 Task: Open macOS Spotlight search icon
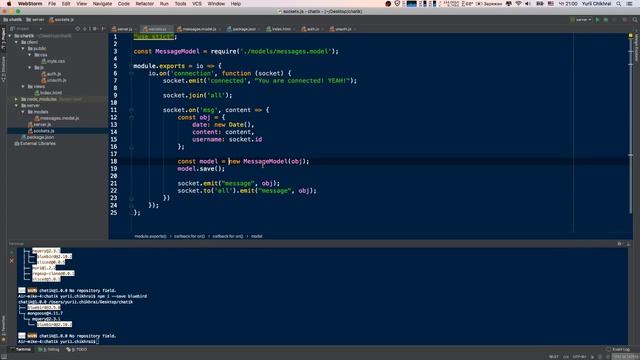(619, 4)
